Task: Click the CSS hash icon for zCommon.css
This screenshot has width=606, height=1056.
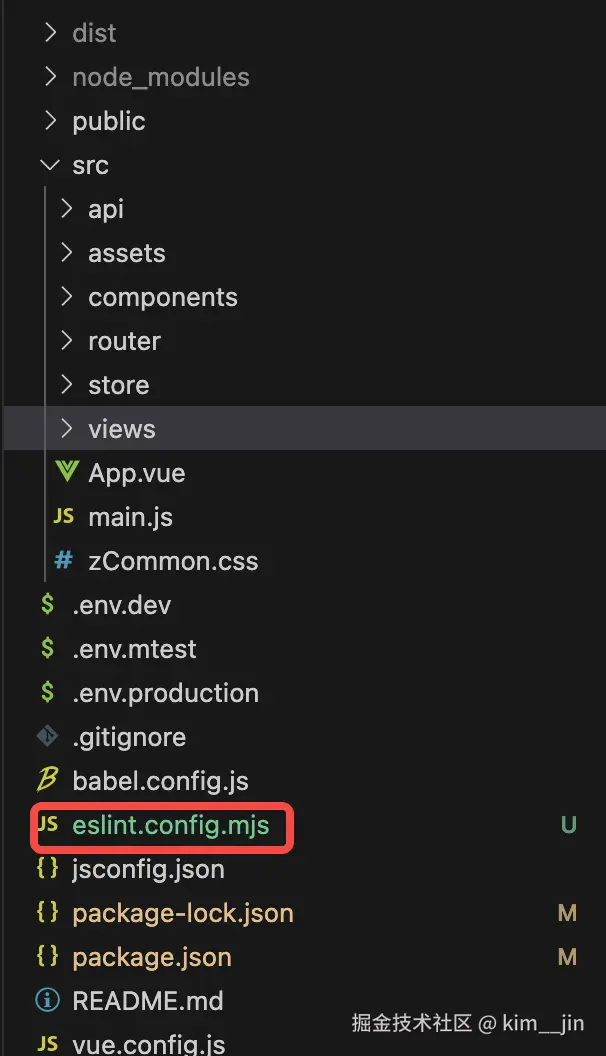Action: point(63,561)
